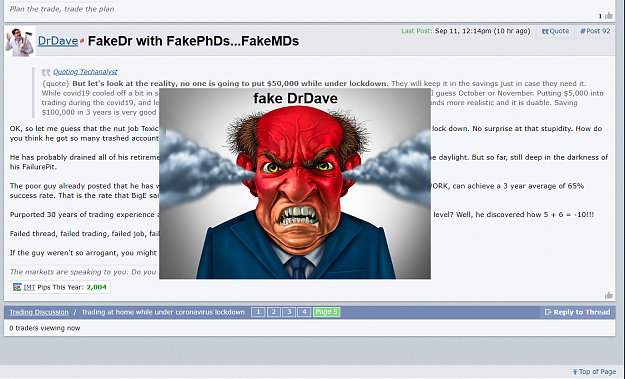This screenshot has height=379, width=625.
Task: Click the Top of Page link
Action: [594, 371]
